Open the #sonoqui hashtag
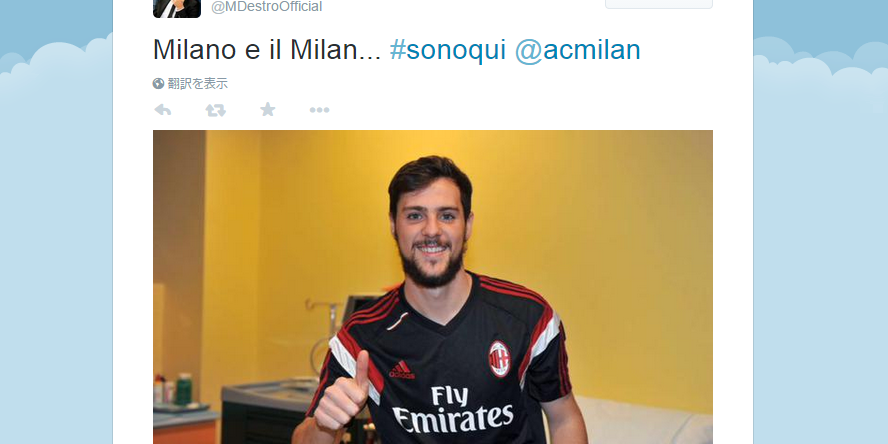Viewport: 888px width, 444px height. click(x=448, y=50)
